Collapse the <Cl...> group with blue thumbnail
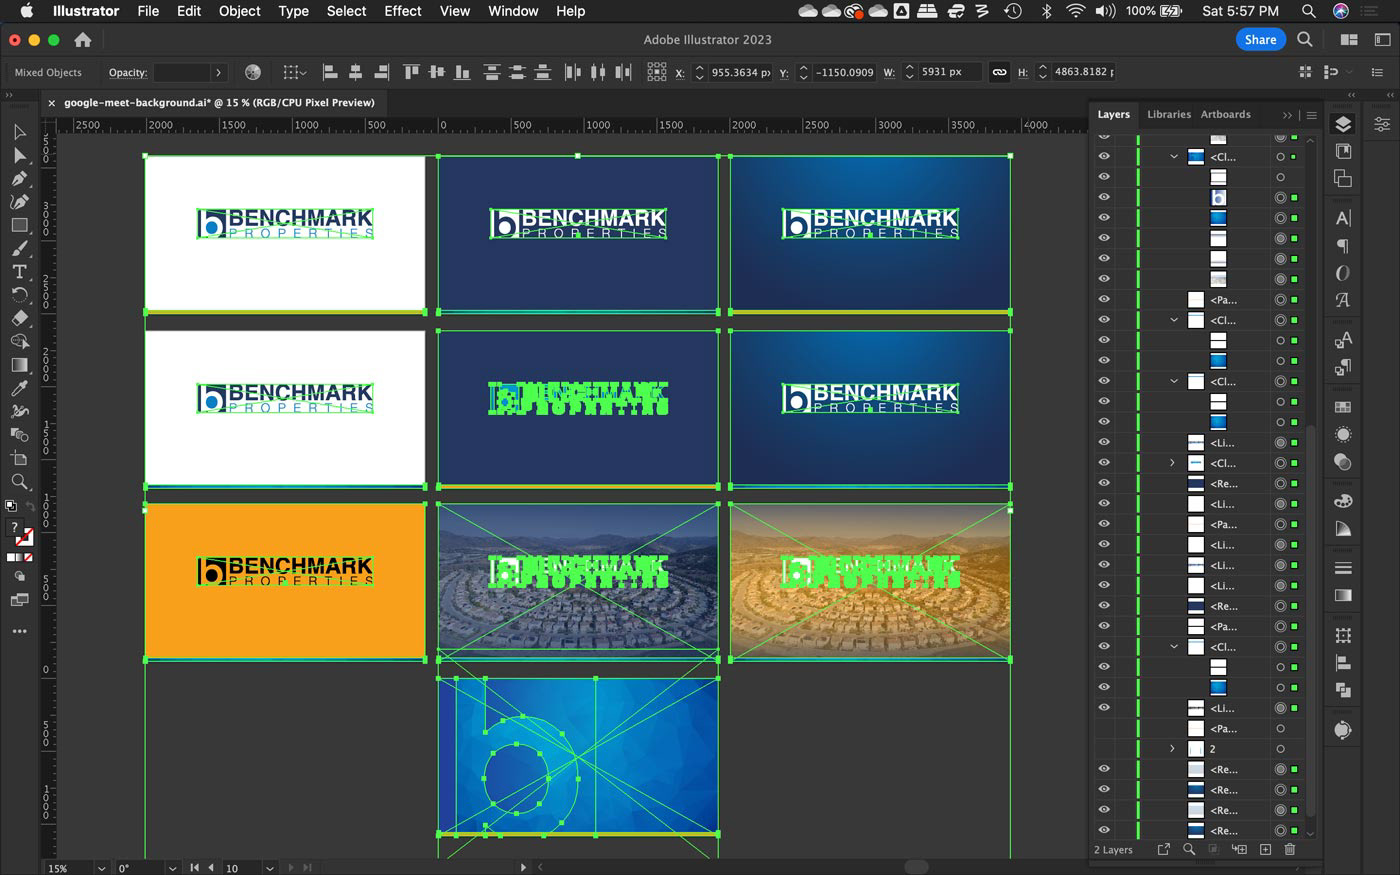The width and height of the screenshot is (1400, 875). [1174, 157]
